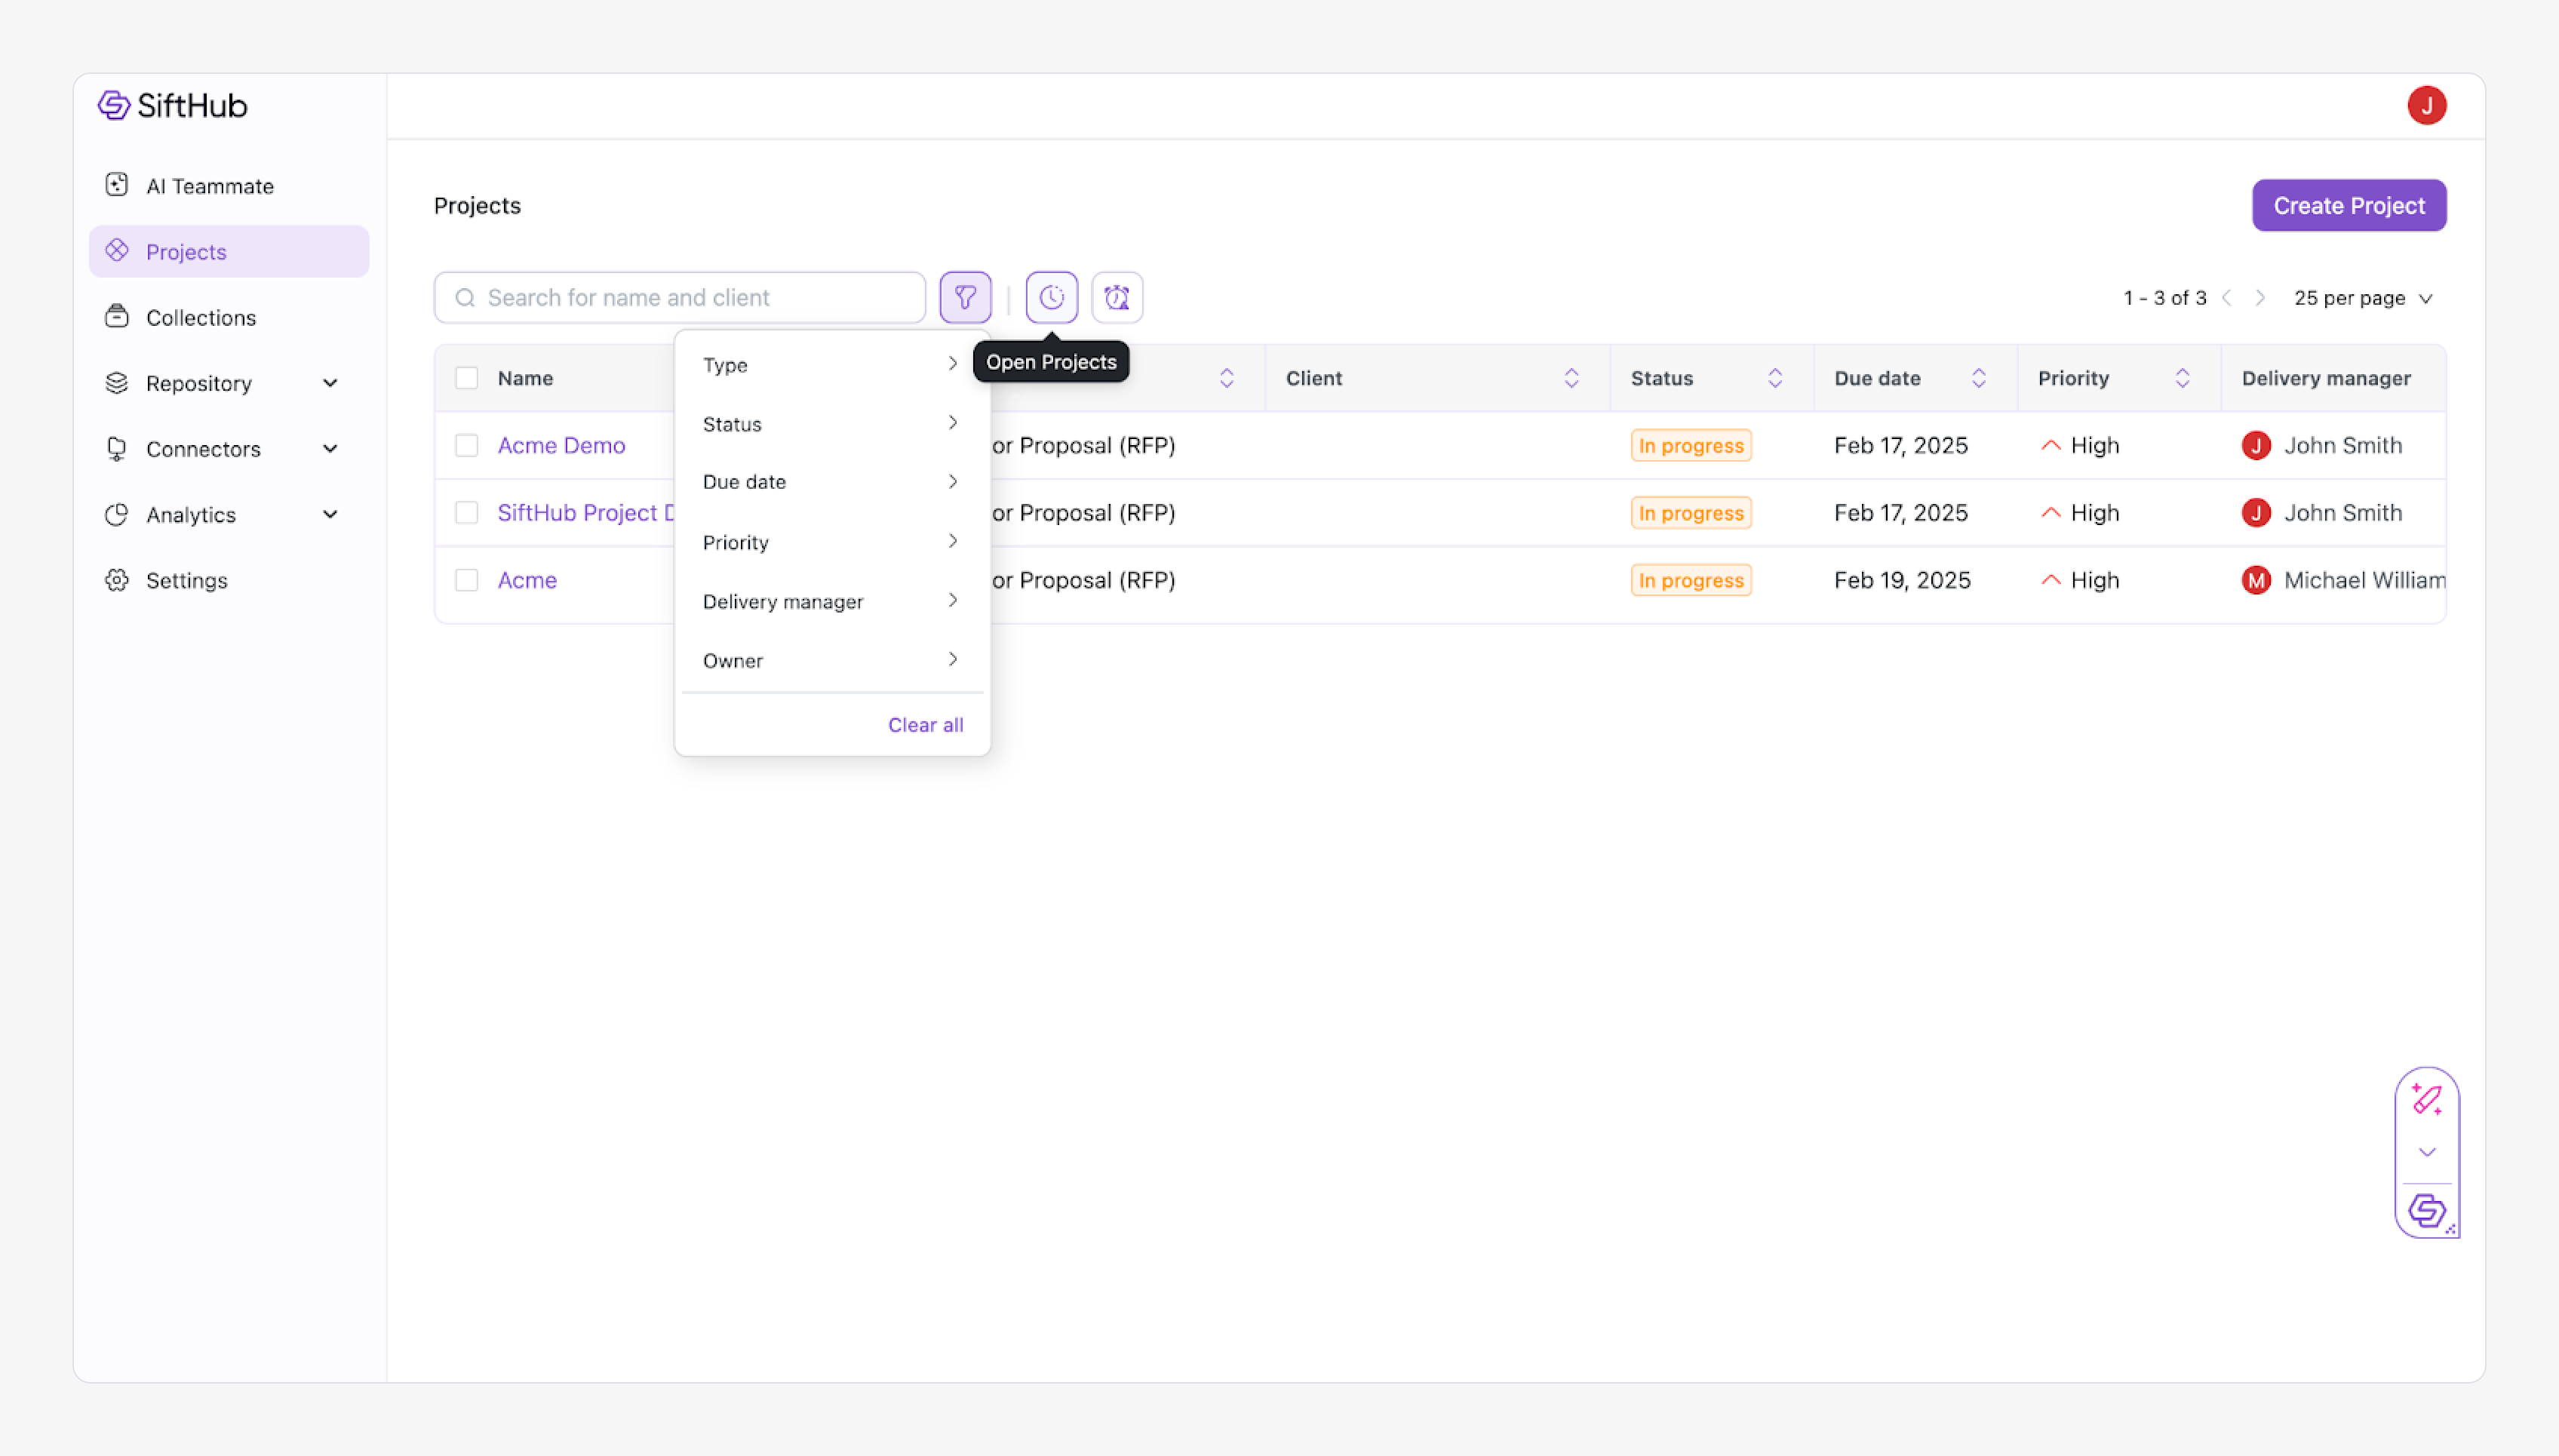Click the user avatar J icon
The image size is (2559, 1456).
click(2425, 105)
